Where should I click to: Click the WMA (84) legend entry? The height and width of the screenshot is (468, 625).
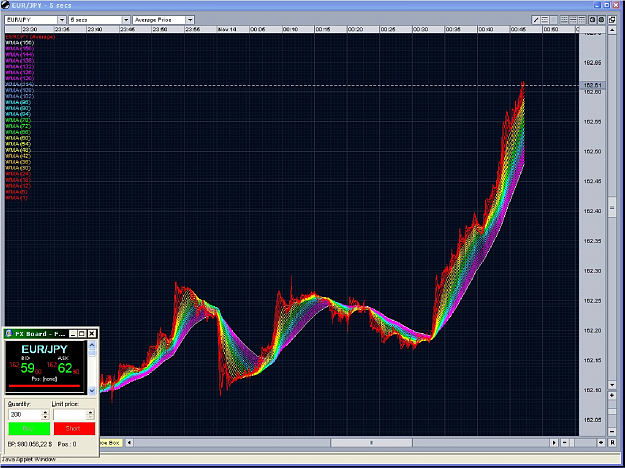(18, 114)
